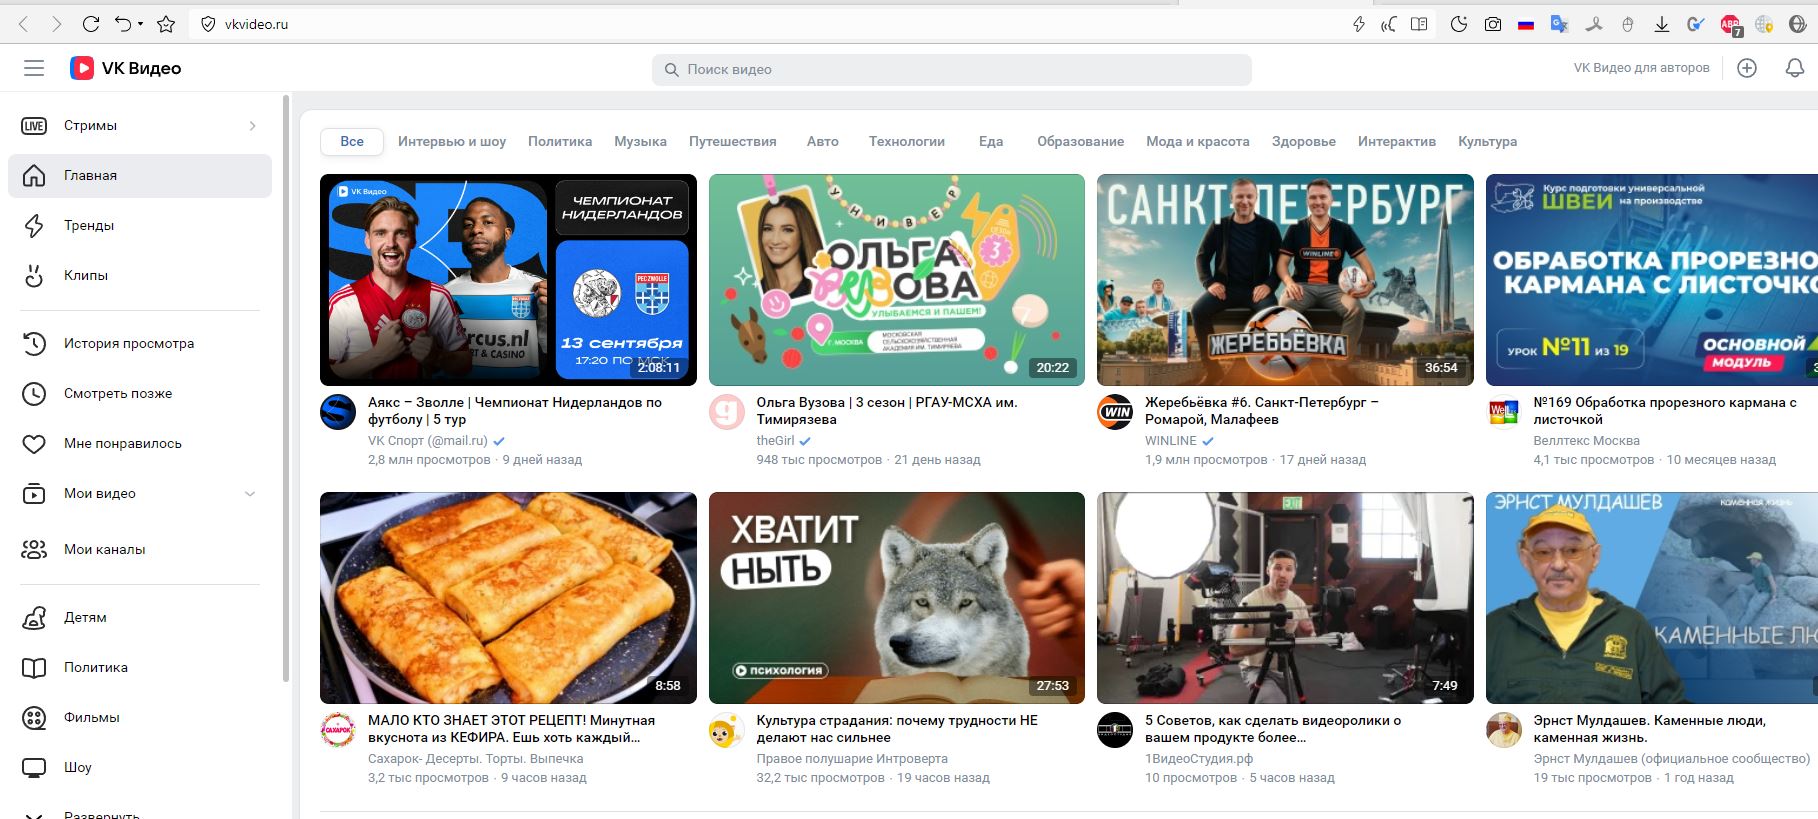Bookmark this page with star icon
Image resolution: width=1818 pixels, height=819 pixels.
166,24
